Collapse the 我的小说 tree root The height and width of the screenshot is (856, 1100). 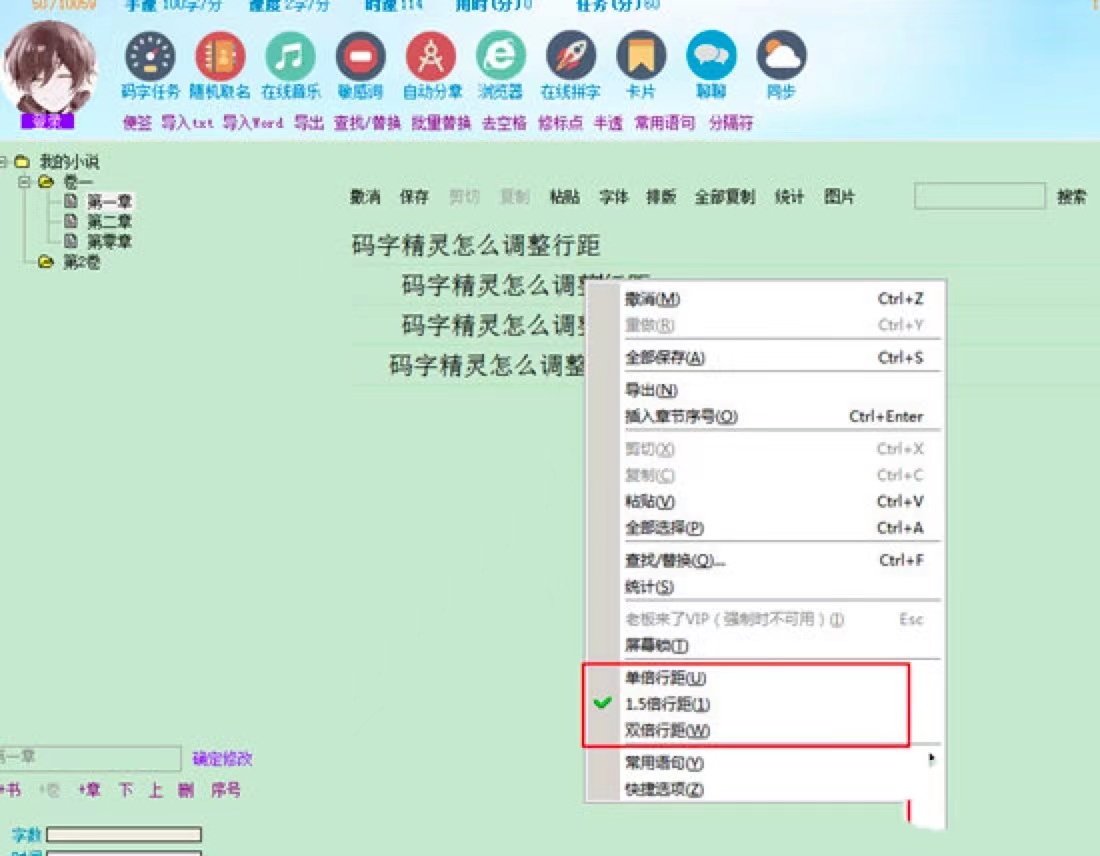4,162
